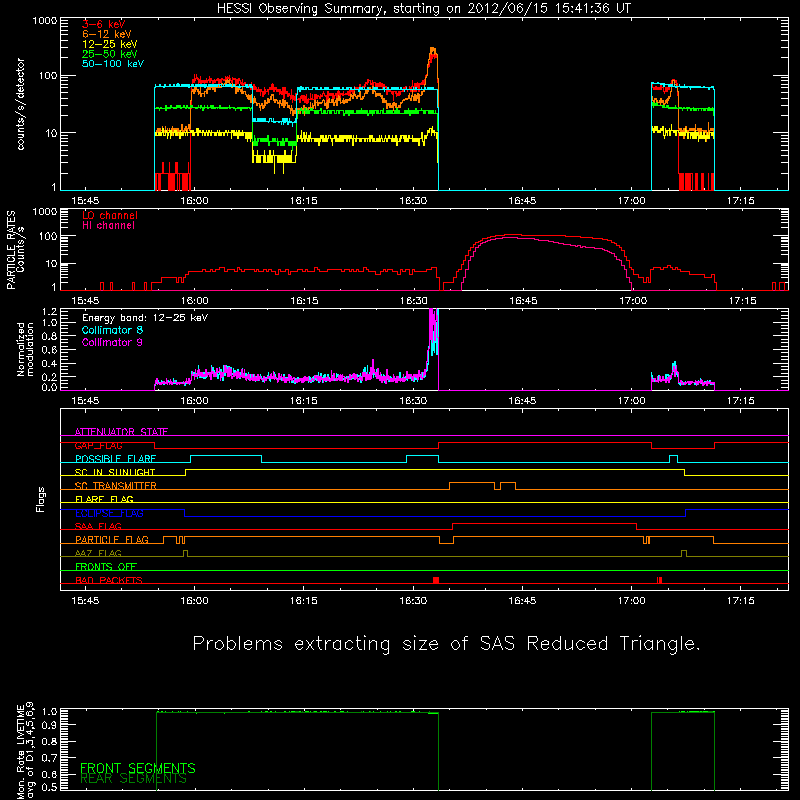
Task: Click the HESSI Observing Summary title text
Action: point(424,9)
